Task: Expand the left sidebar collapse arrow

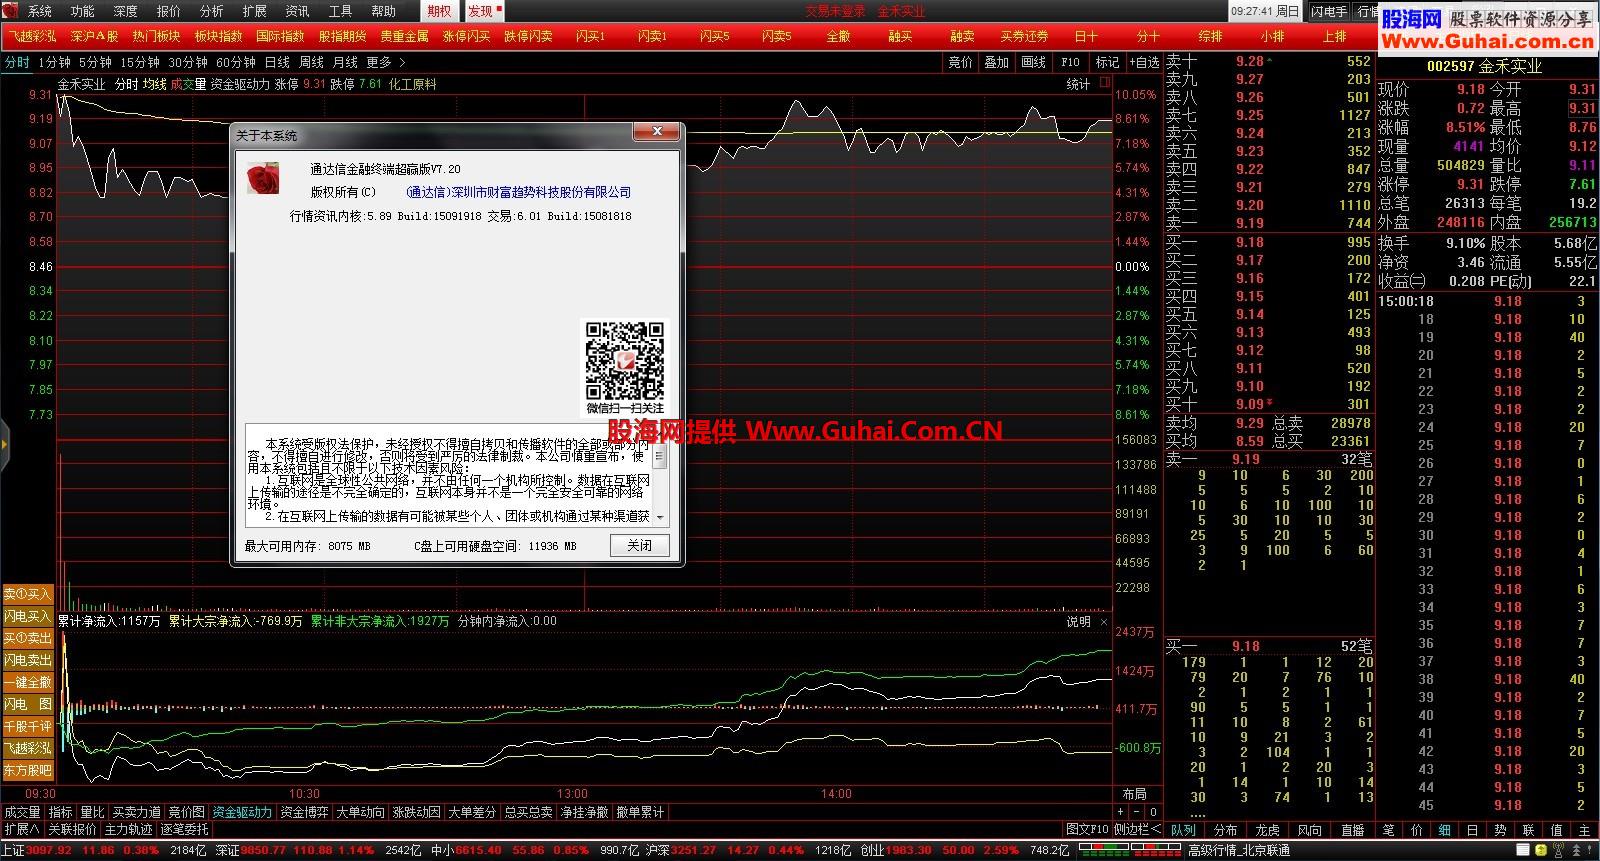Action: click(4, 443)
